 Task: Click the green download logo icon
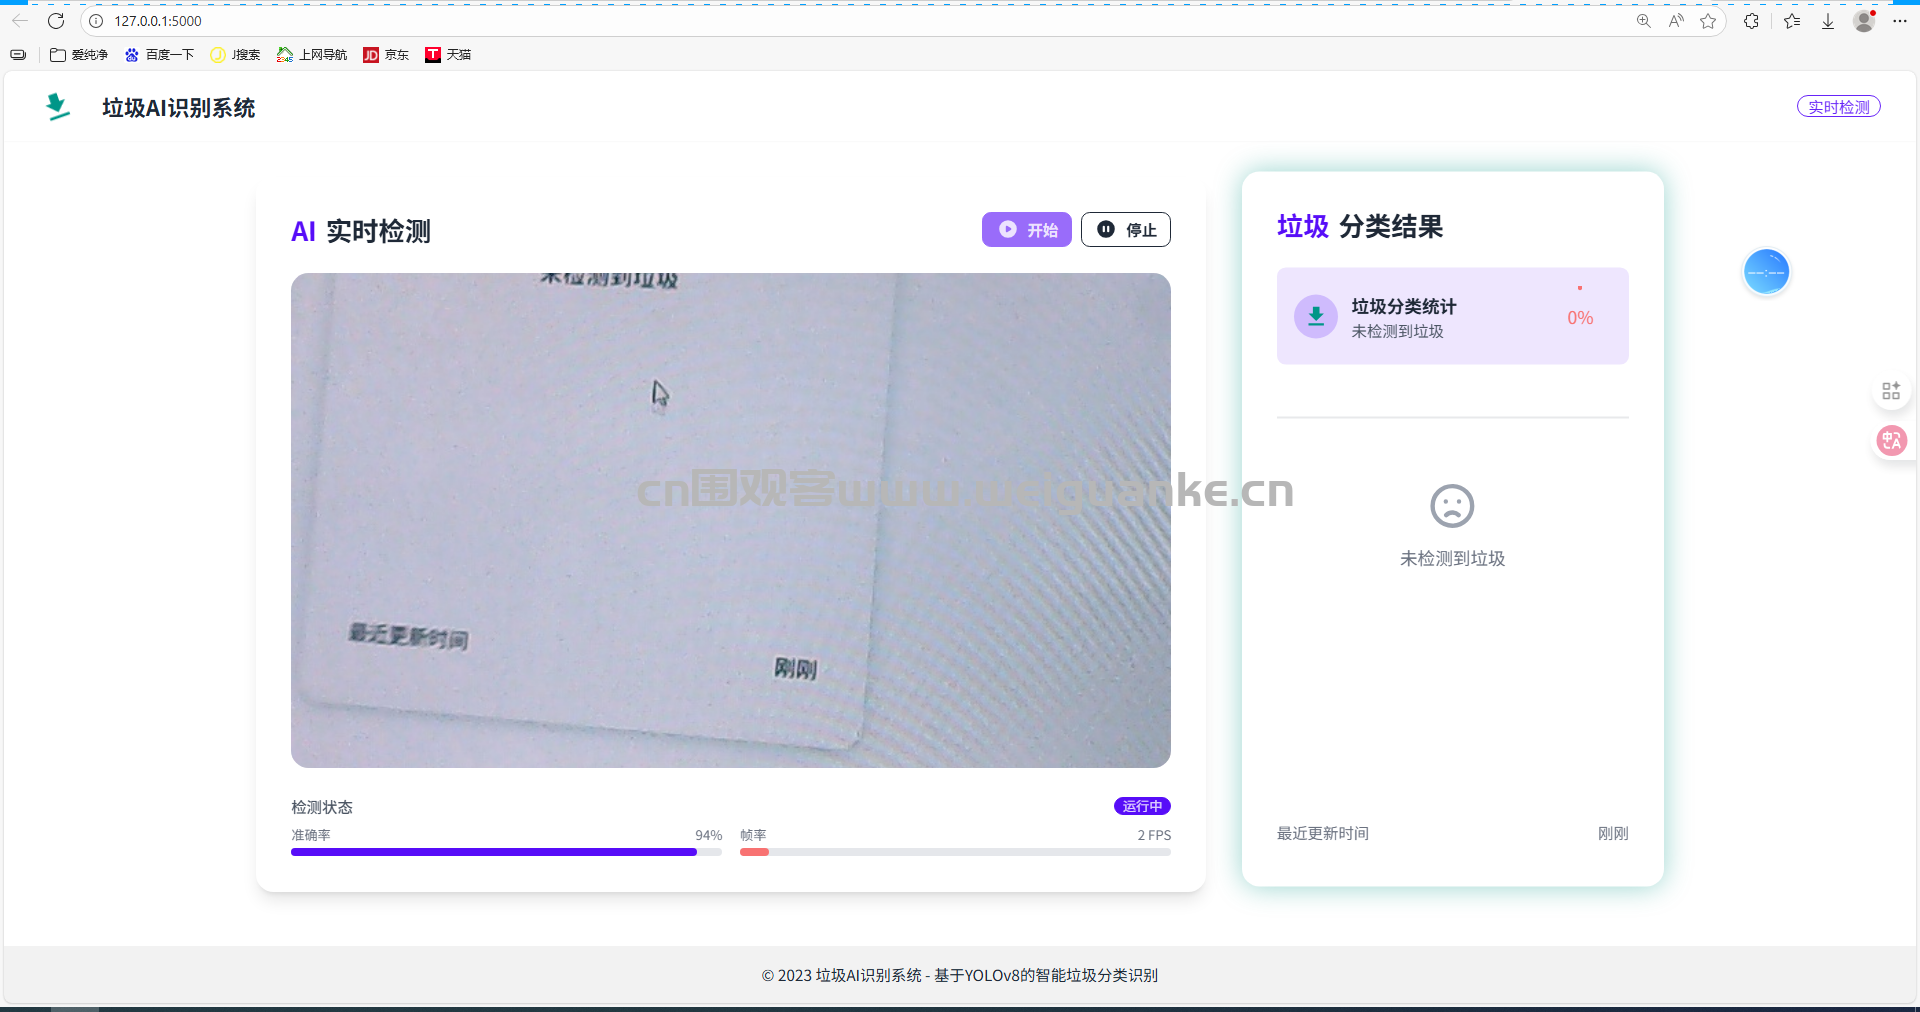(58, 107)
